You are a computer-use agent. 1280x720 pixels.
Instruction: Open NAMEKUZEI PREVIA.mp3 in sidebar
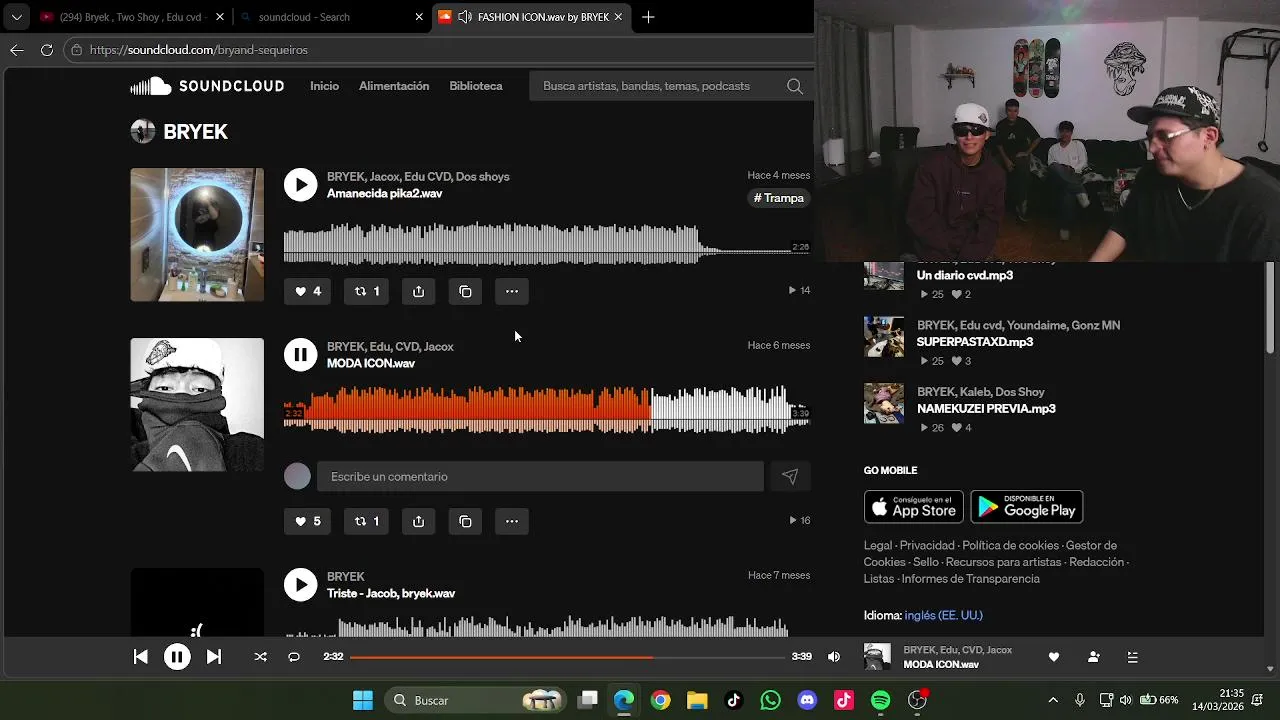point(986,409)
